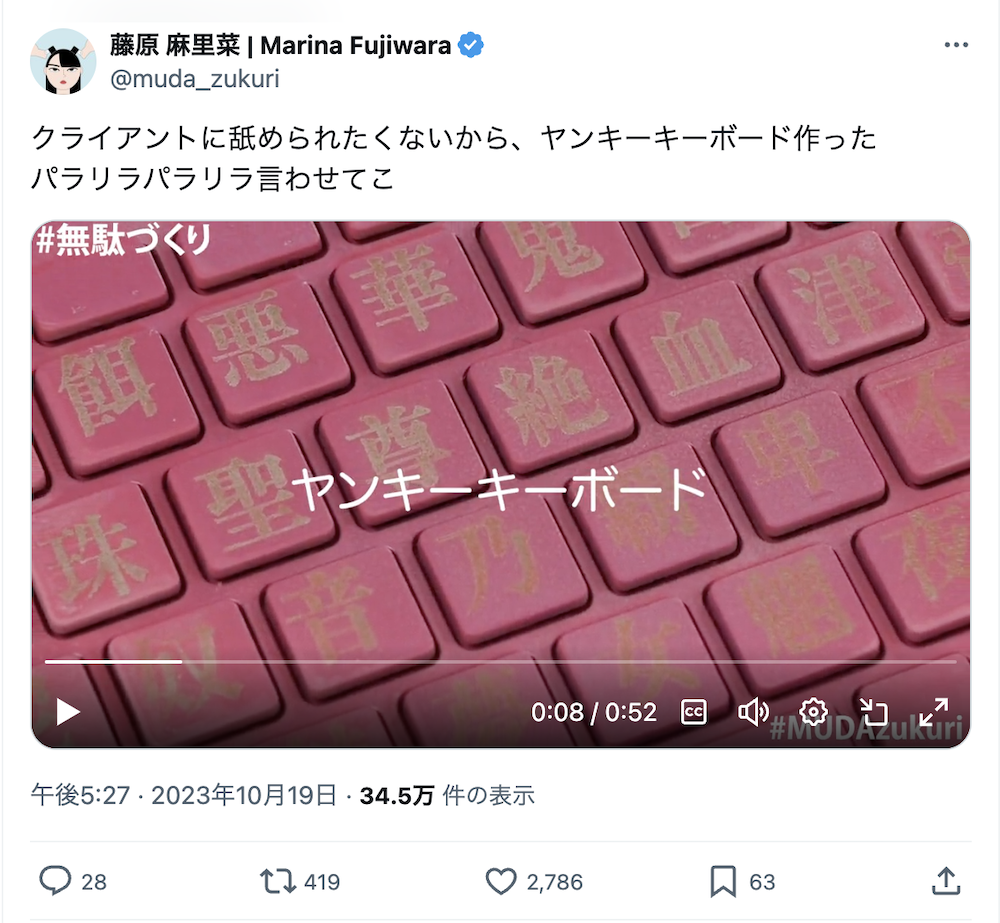Open the tweet's more options menu

point(956,45)
